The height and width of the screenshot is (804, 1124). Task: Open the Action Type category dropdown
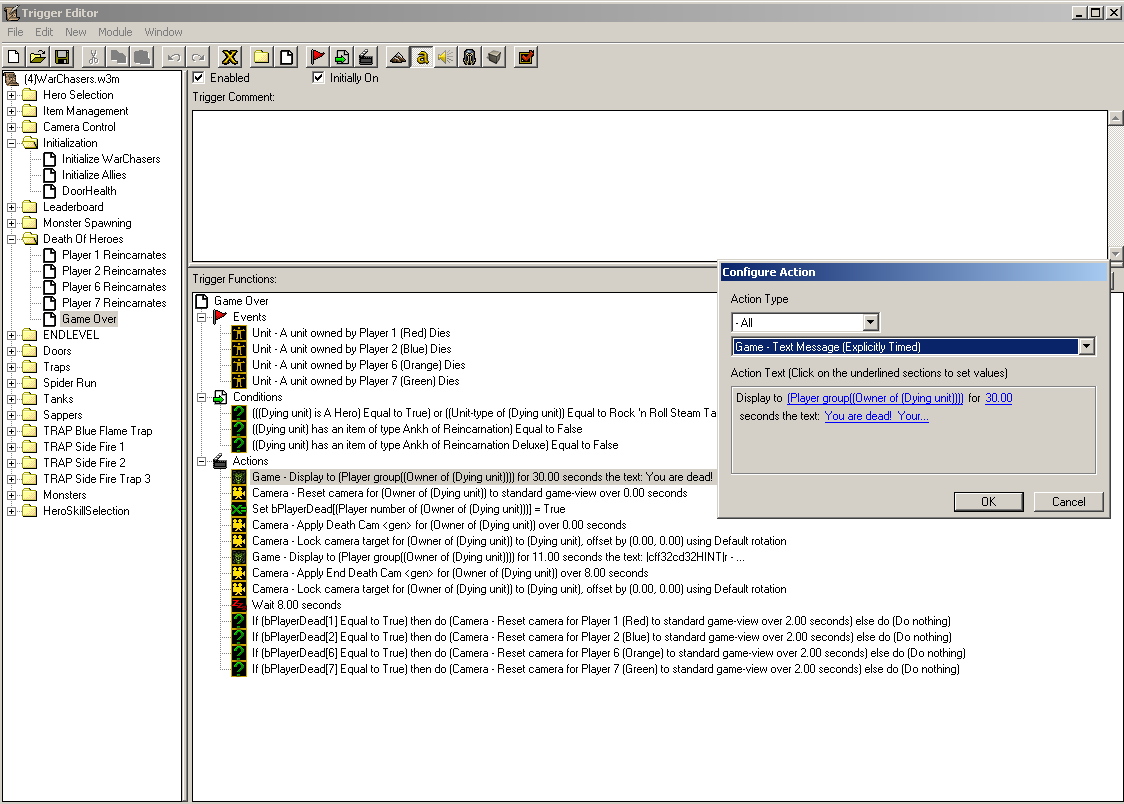870,322
